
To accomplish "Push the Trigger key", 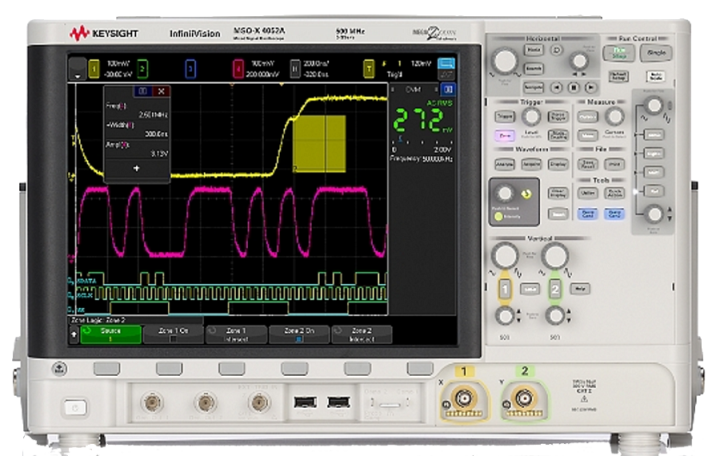I will (x=505, y=117).
